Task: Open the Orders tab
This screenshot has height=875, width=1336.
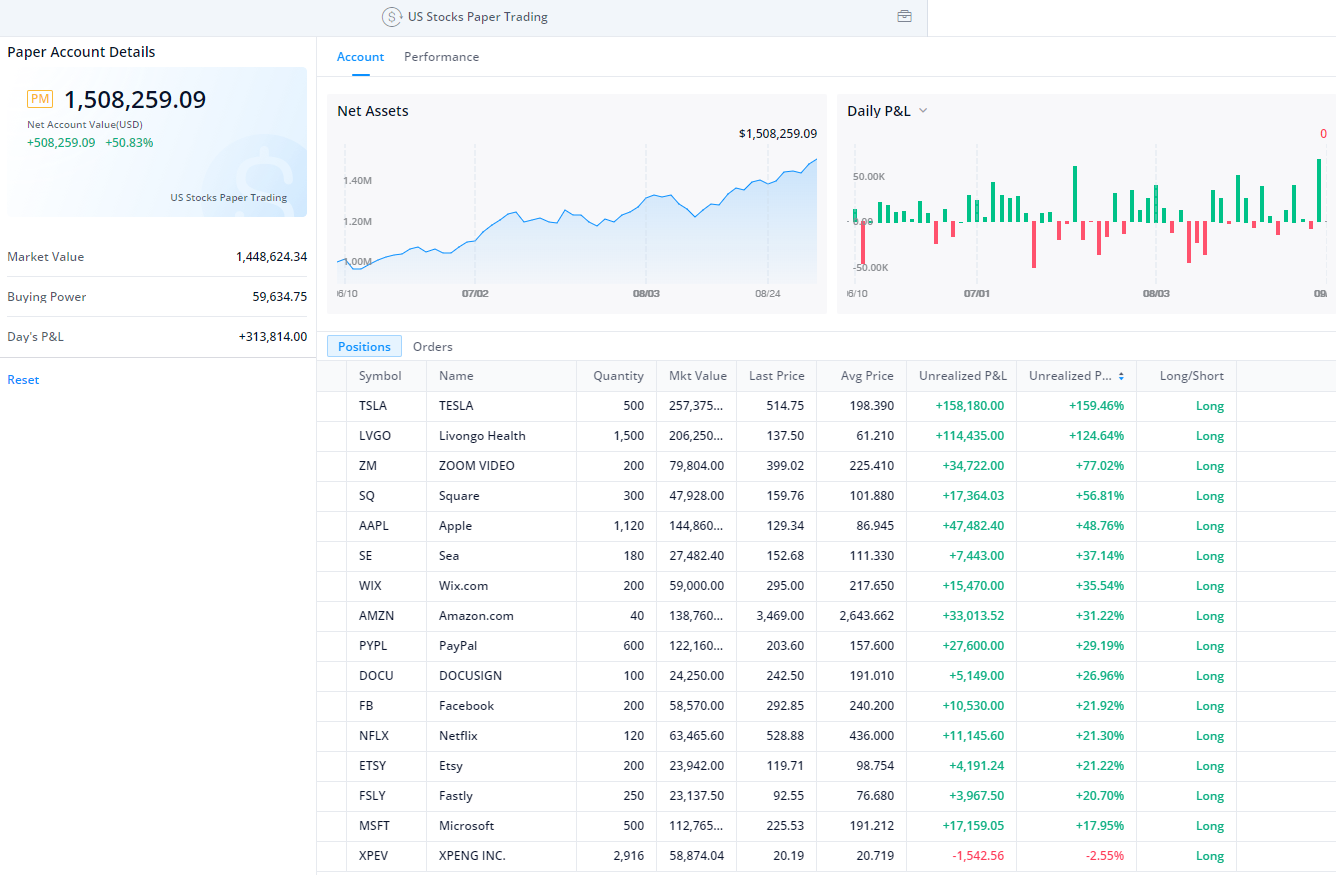Action: (x=432, y=347)
